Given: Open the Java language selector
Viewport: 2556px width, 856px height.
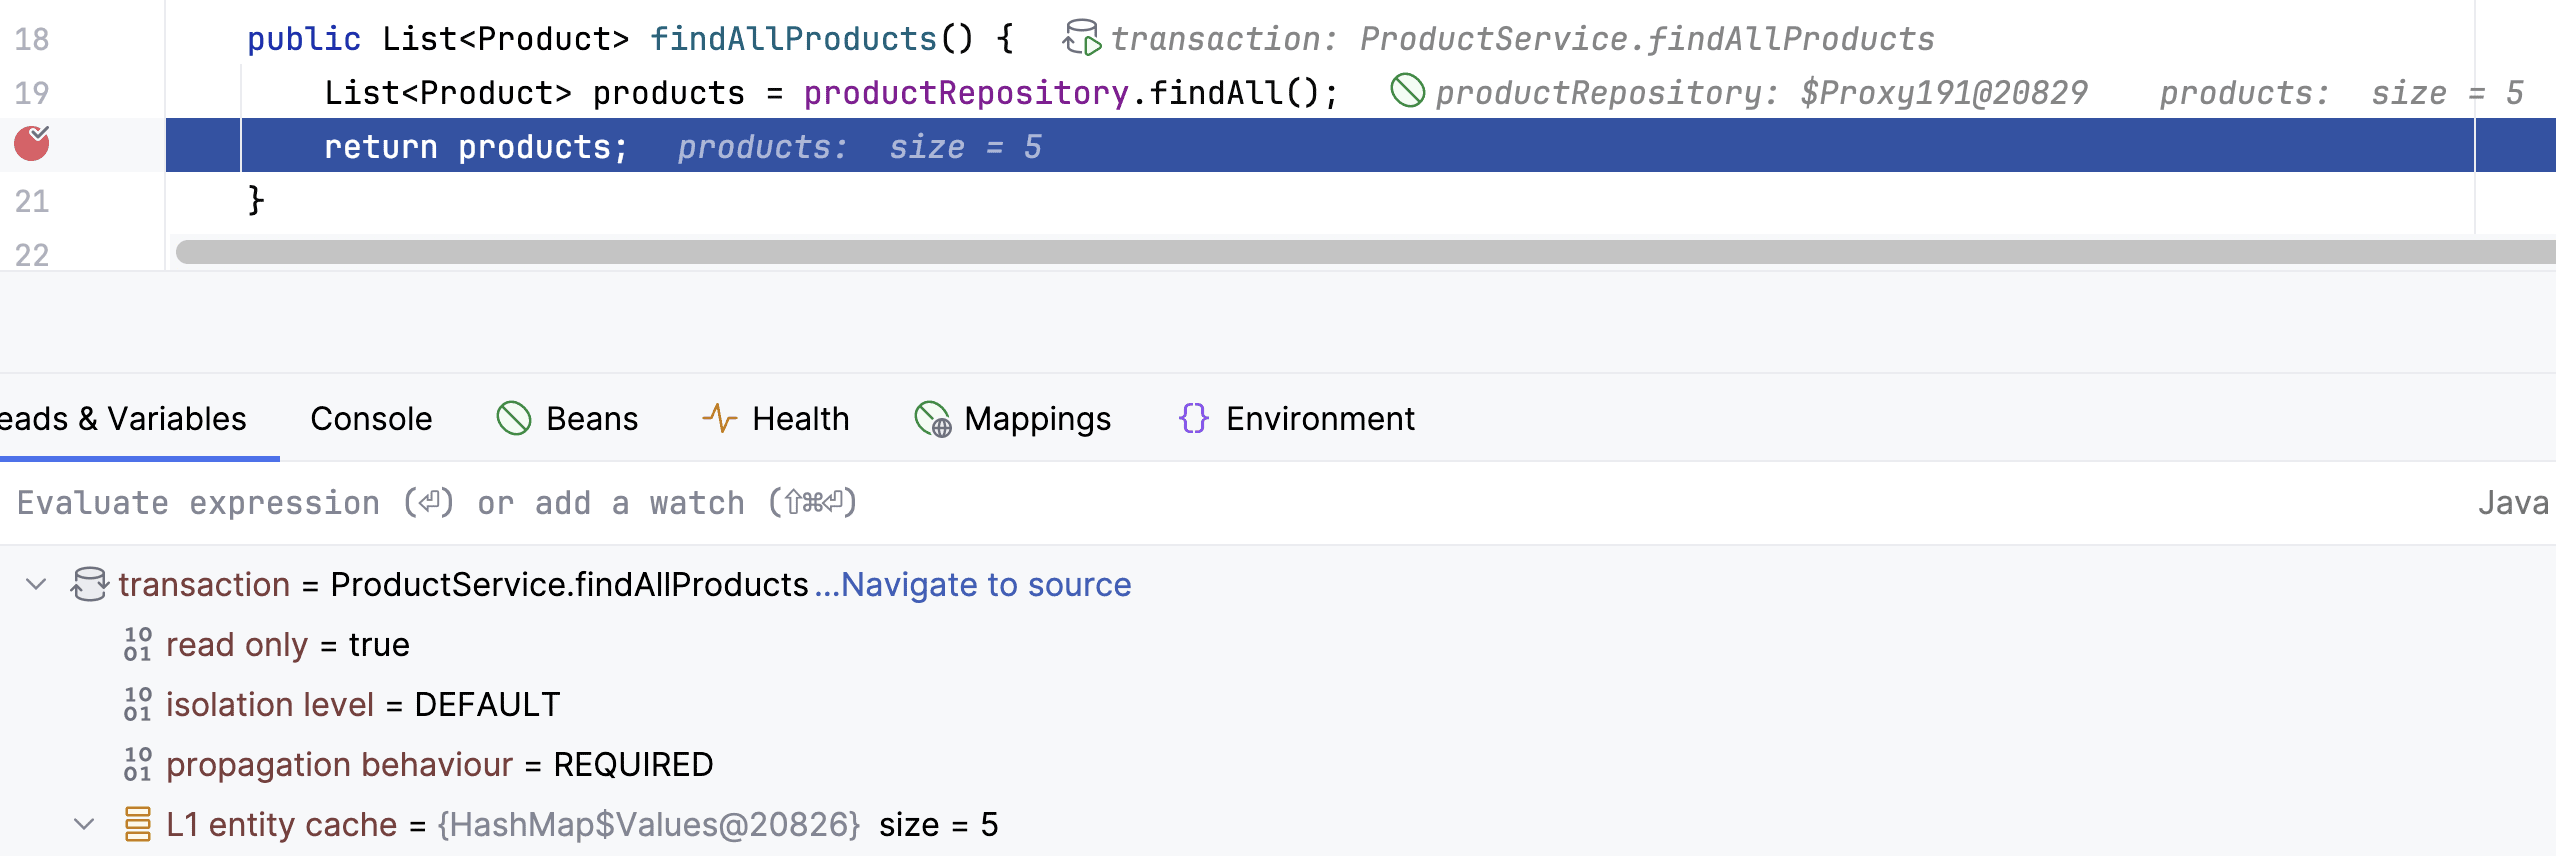Looking at the screenshot, I should click(2511, 502).
